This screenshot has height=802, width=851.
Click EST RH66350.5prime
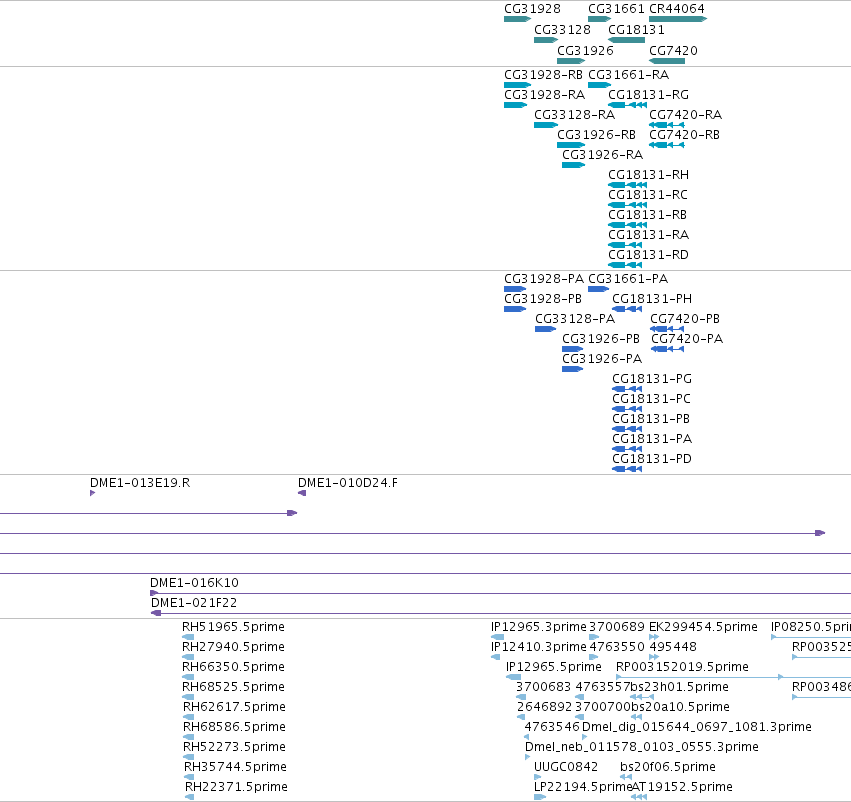pos(188,677)
